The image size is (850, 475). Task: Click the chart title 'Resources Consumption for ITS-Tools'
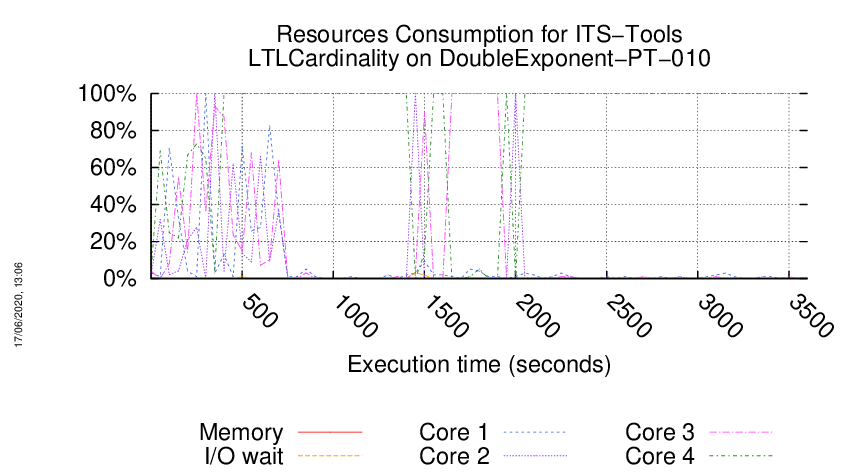[x=479, y=34]
